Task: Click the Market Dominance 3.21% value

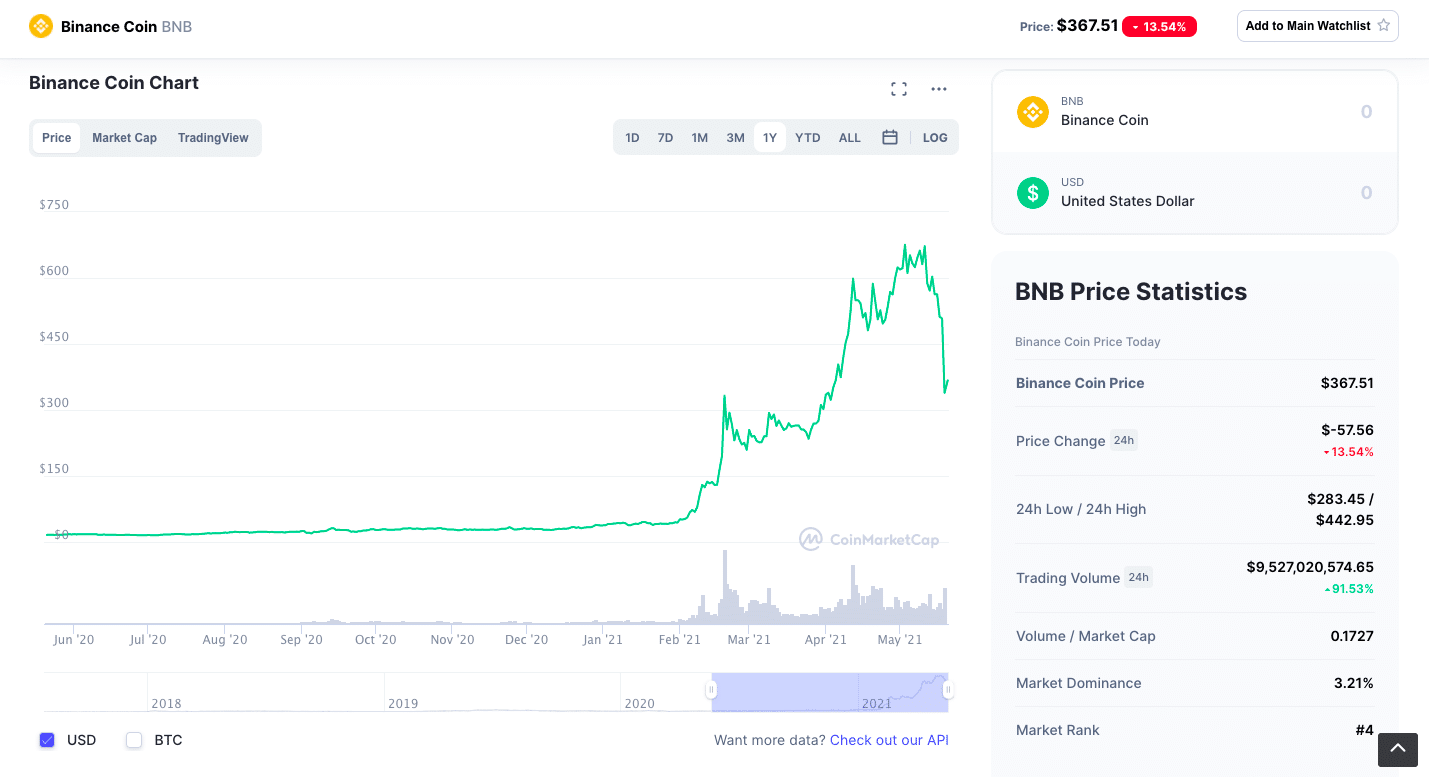Action: (x=1354, y=683)
